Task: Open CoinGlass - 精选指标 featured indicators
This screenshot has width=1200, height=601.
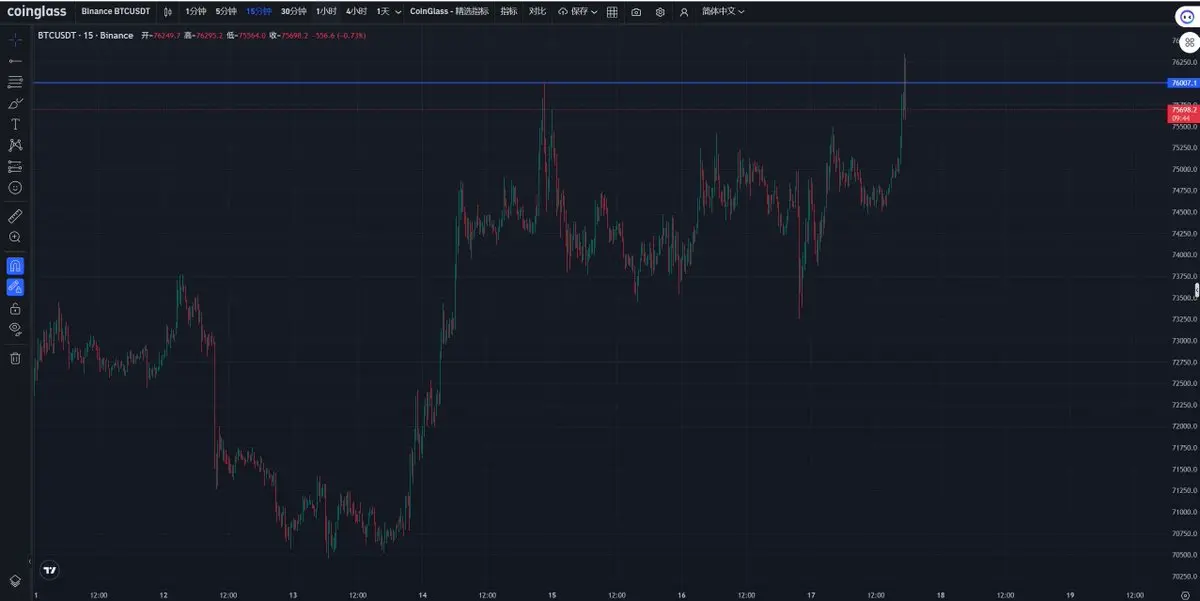Action: click(x=450, y=12)
